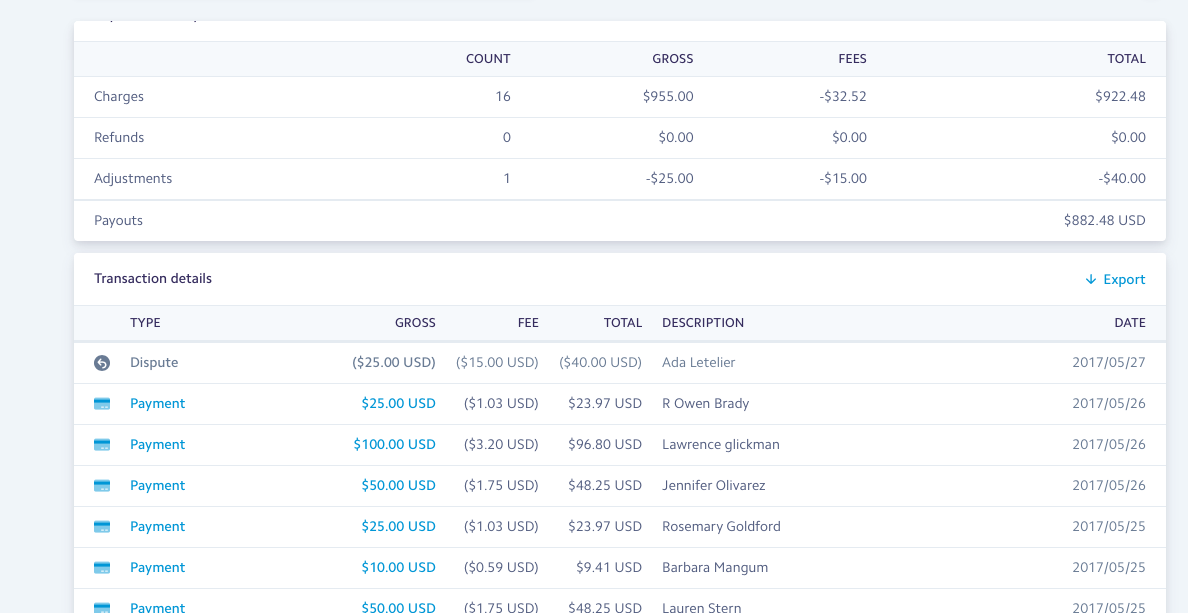Image resolution: width=1188 pixels, height=613 pixels.
Task: Click the Barbara Mangum description text
Action: click(714, 568)
